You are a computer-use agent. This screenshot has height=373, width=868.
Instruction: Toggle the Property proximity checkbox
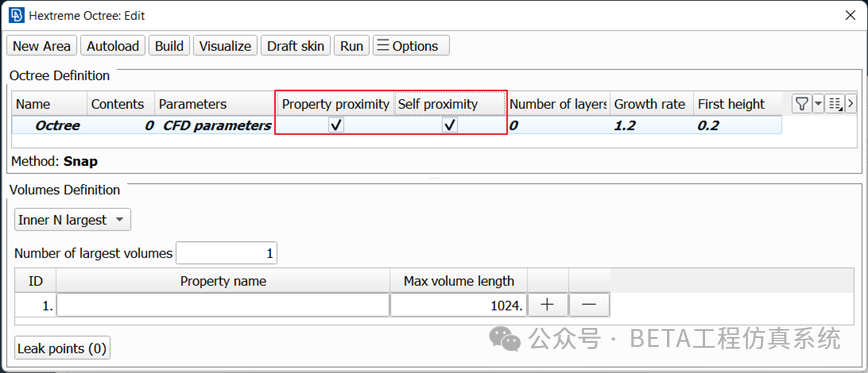[x=335, y=126]
